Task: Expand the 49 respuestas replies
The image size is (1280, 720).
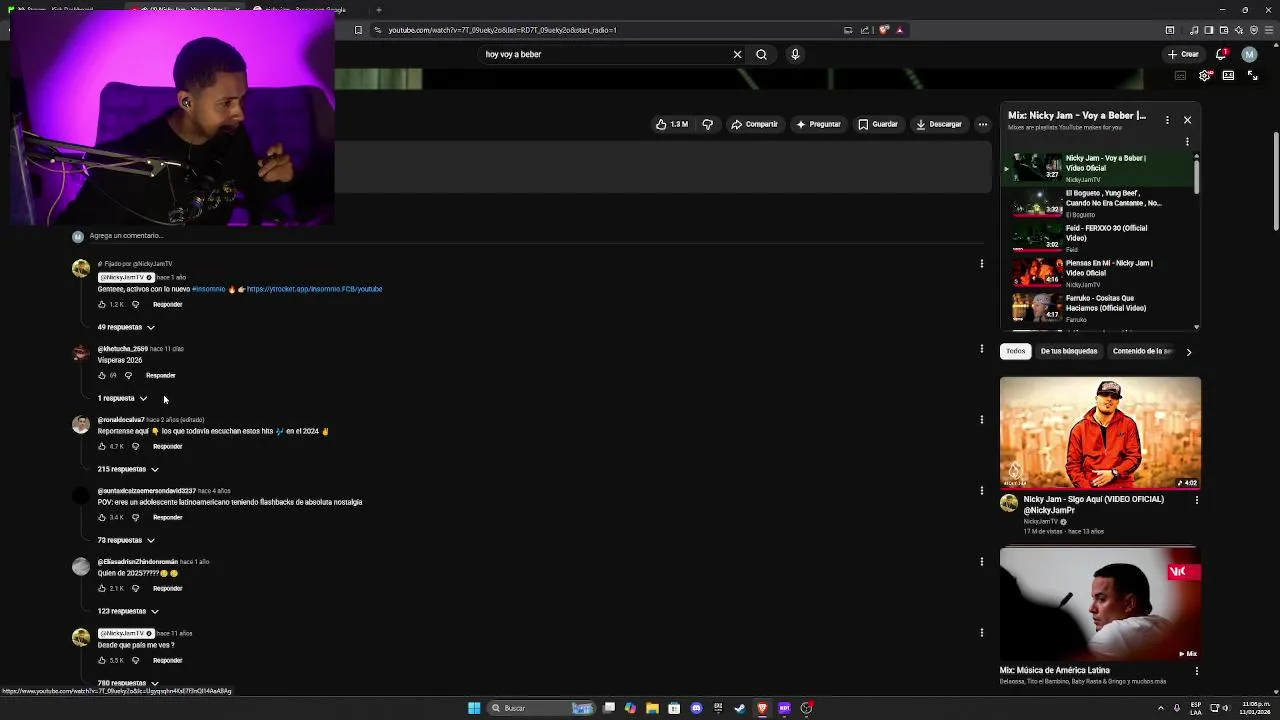Action: [x=126, y=327]
